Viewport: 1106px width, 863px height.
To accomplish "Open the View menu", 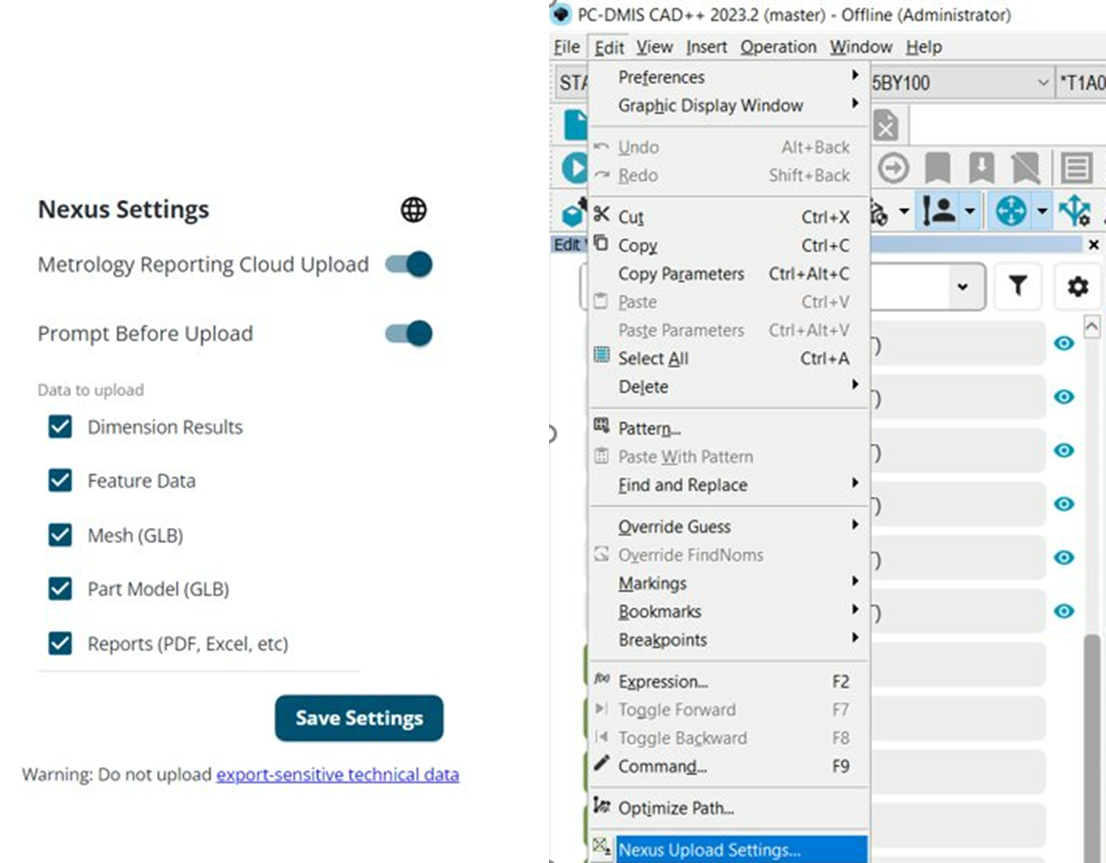I will 655,47.
